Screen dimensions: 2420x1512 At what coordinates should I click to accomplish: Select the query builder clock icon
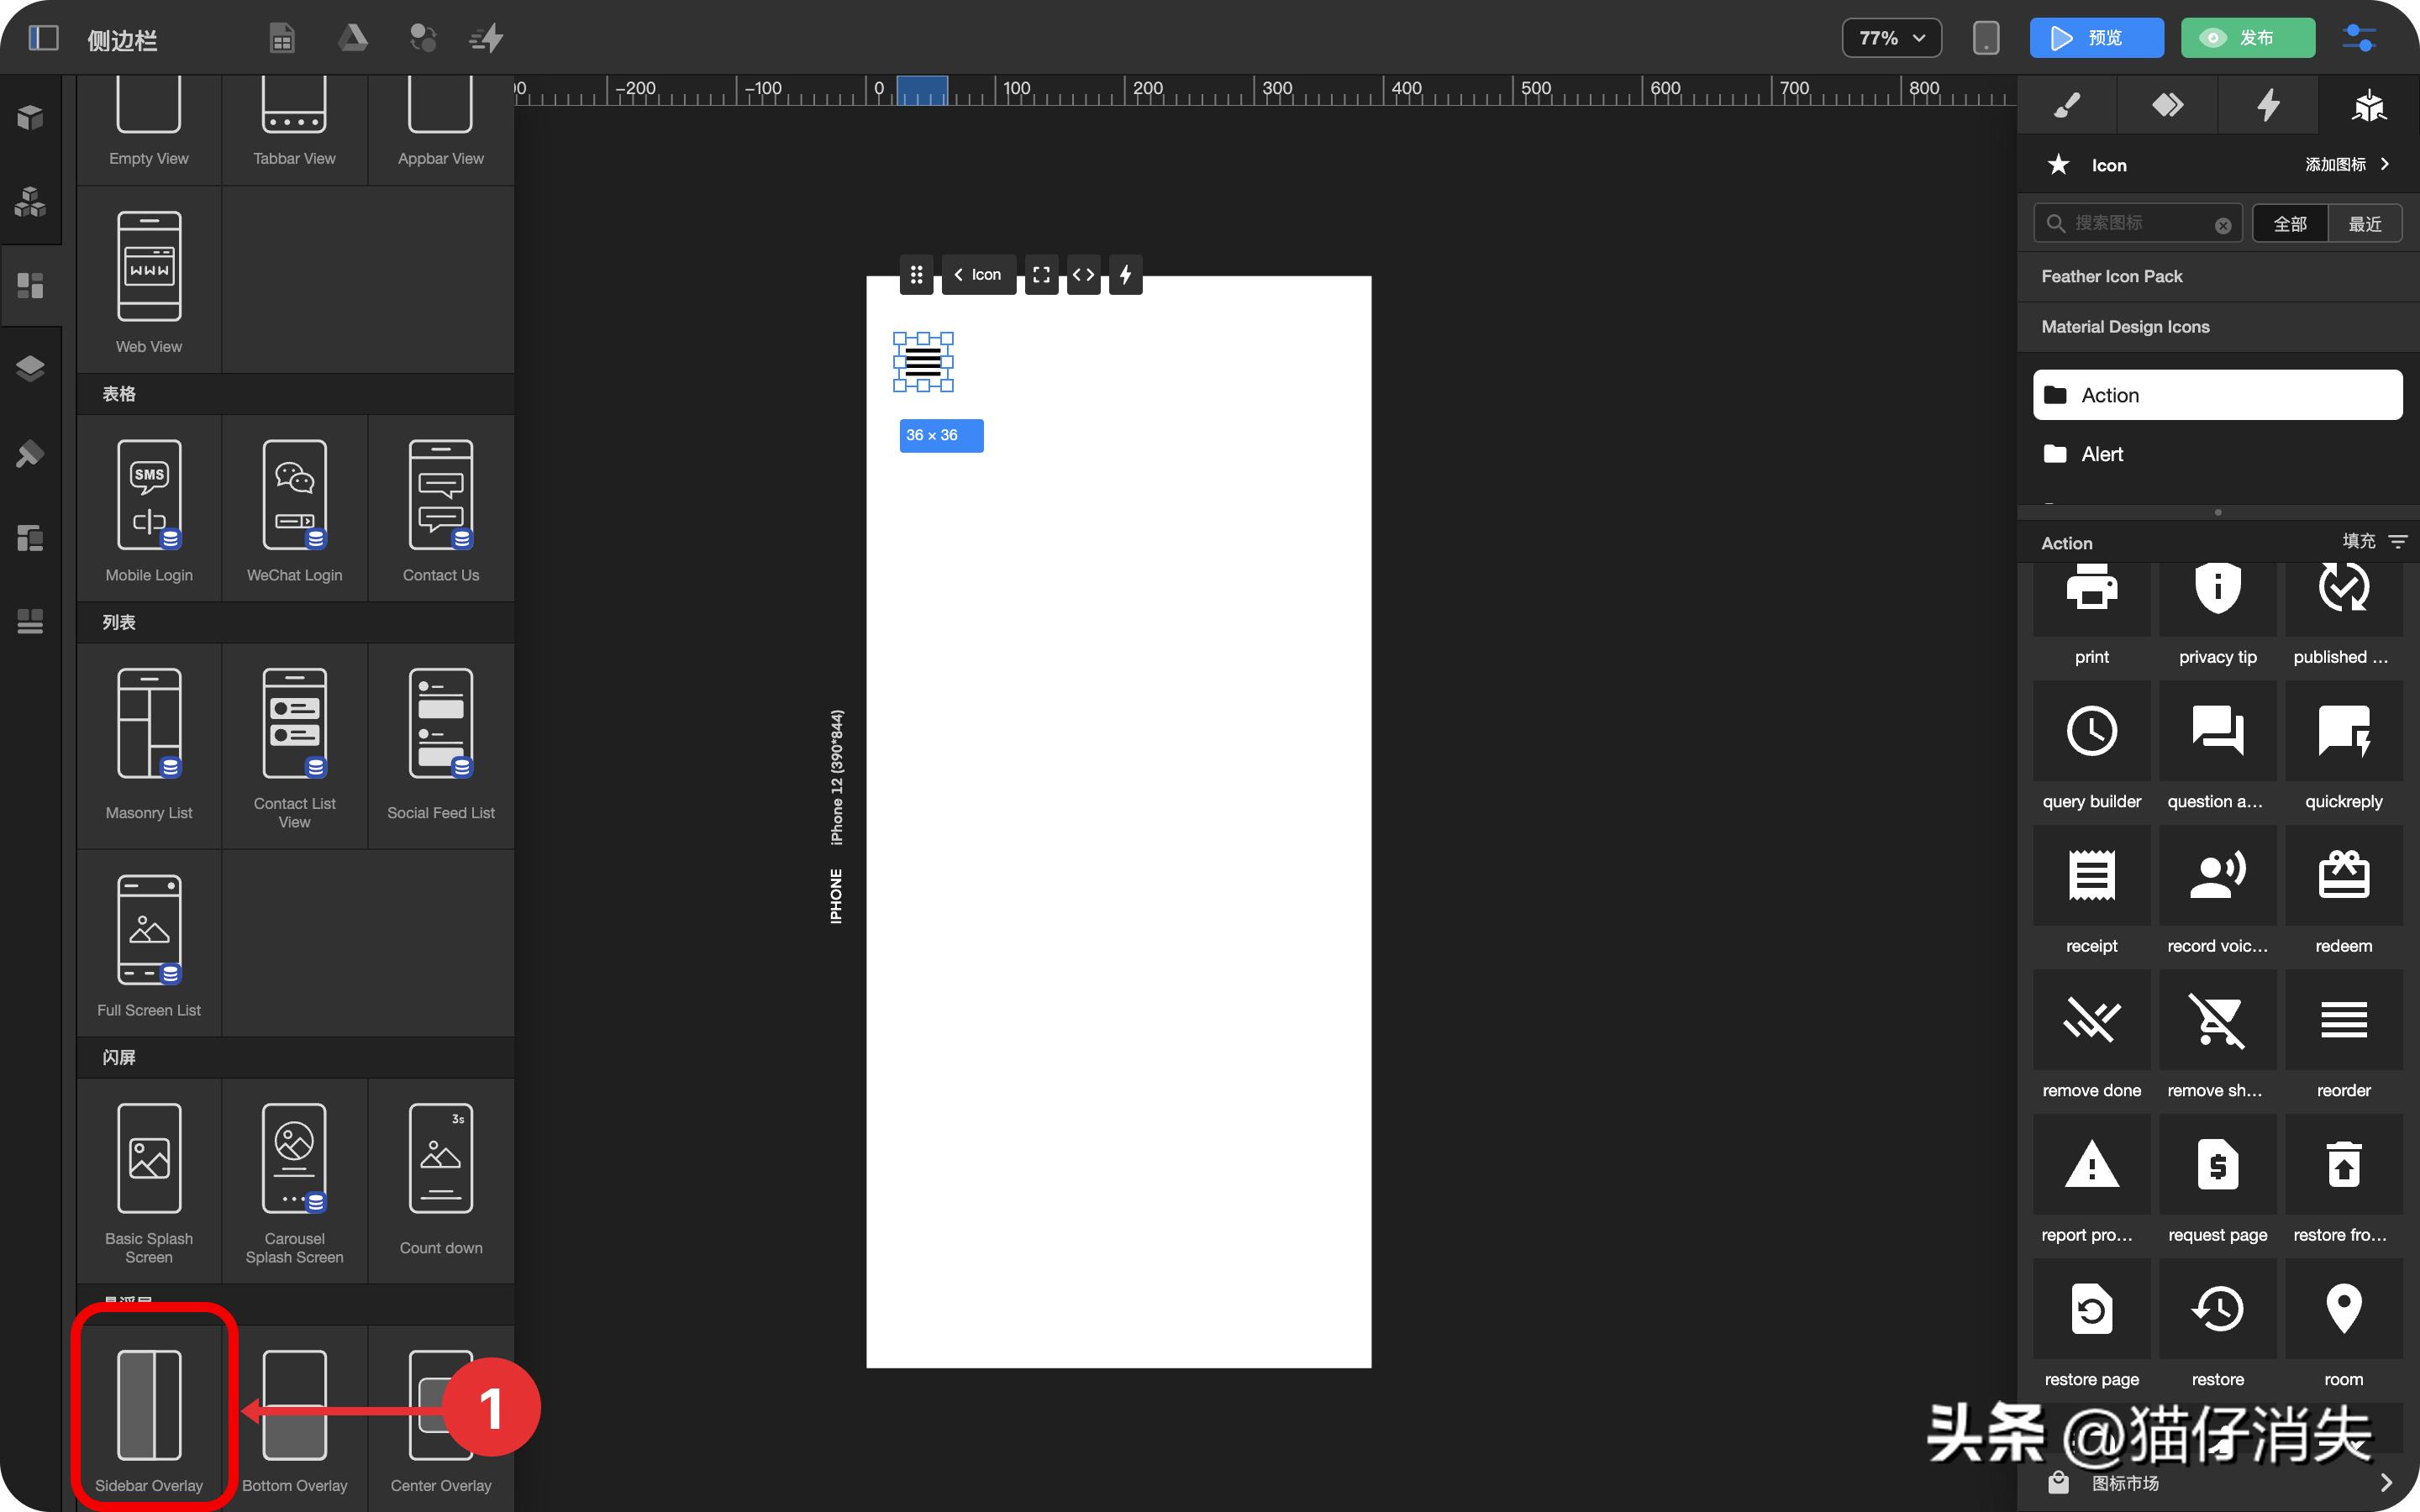(x=2091, y=732)
